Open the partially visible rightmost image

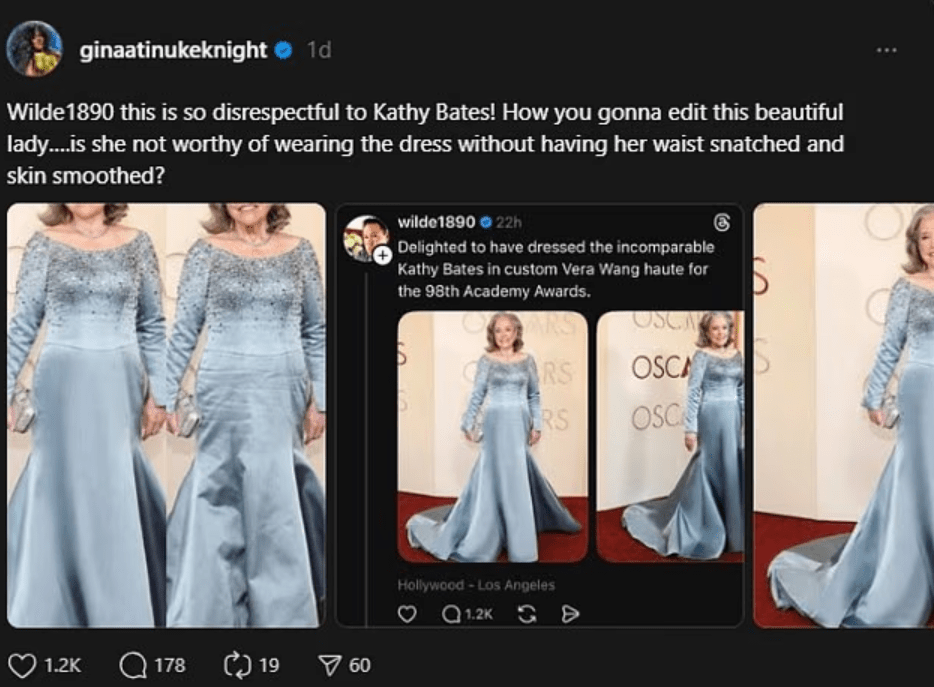[843, 415]
